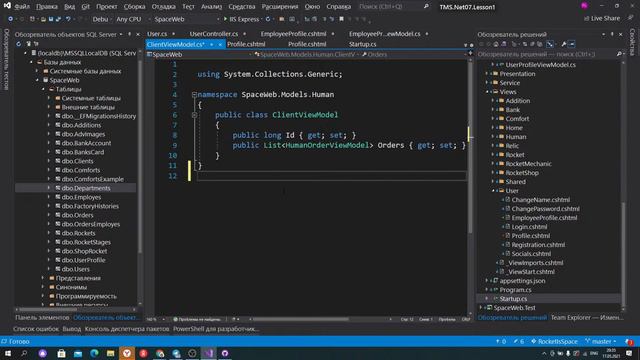Switch to the Startup.cs editor tab
The width and height of the screenshot is (640, 360).
click(x=362, y=44)
